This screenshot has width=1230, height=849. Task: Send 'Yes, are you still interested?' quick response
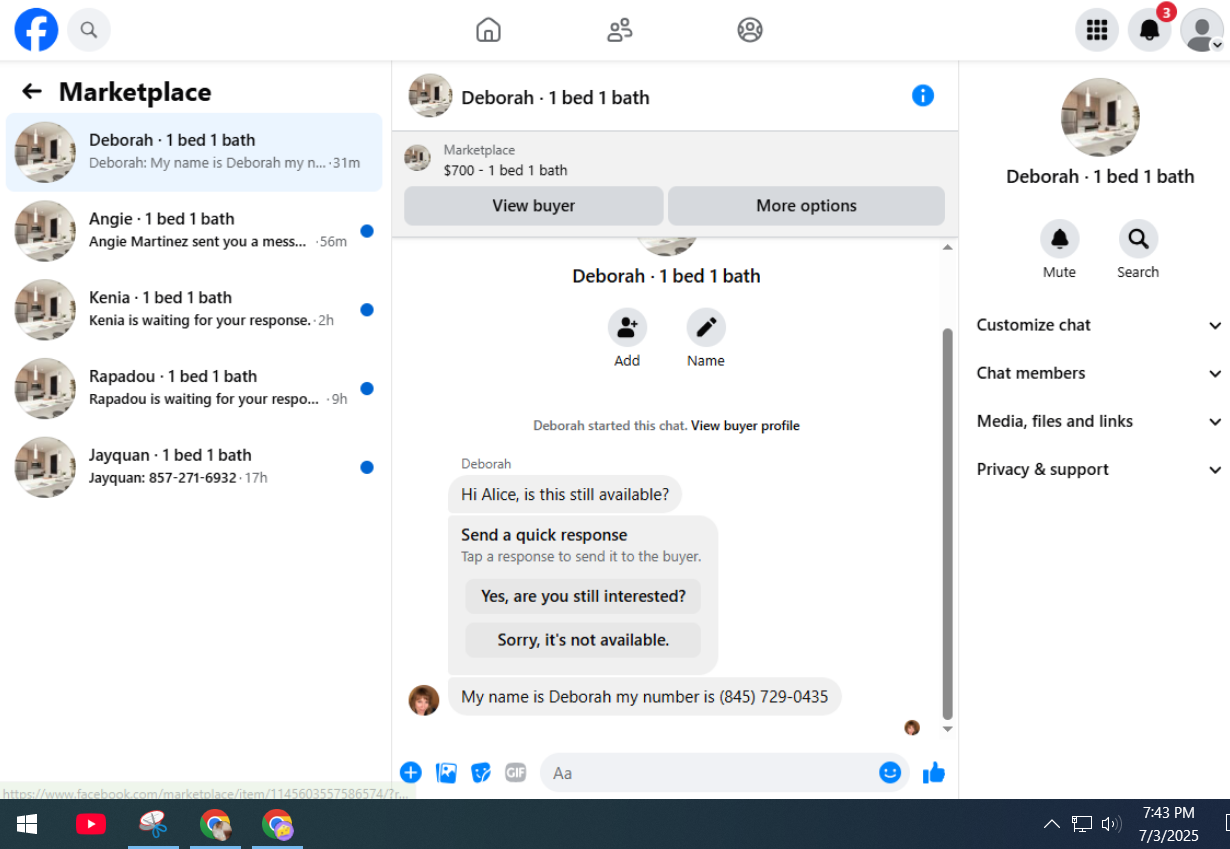point(583,596)
